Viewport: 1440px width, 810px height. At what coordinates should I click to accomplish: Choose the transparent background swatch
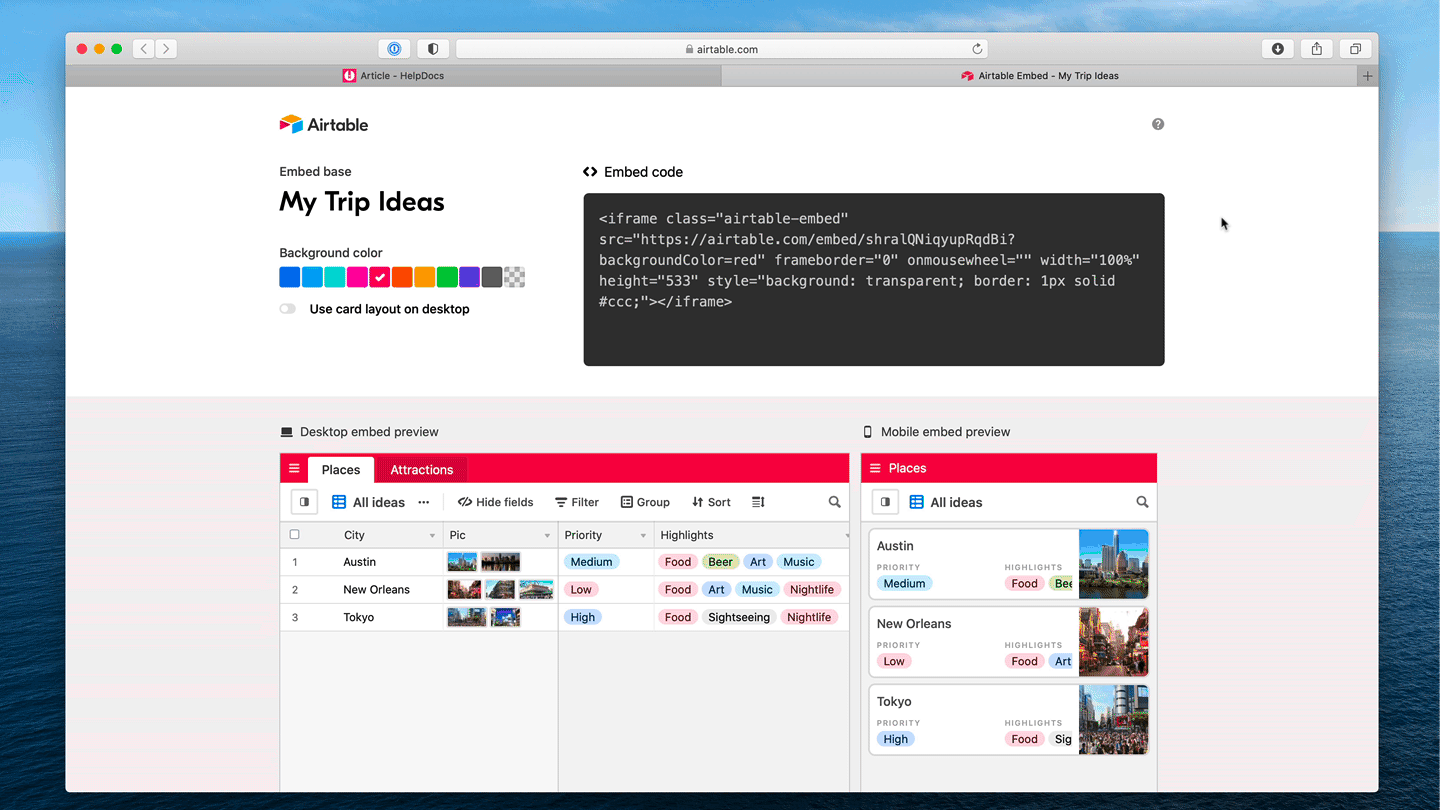pos(514,277)
